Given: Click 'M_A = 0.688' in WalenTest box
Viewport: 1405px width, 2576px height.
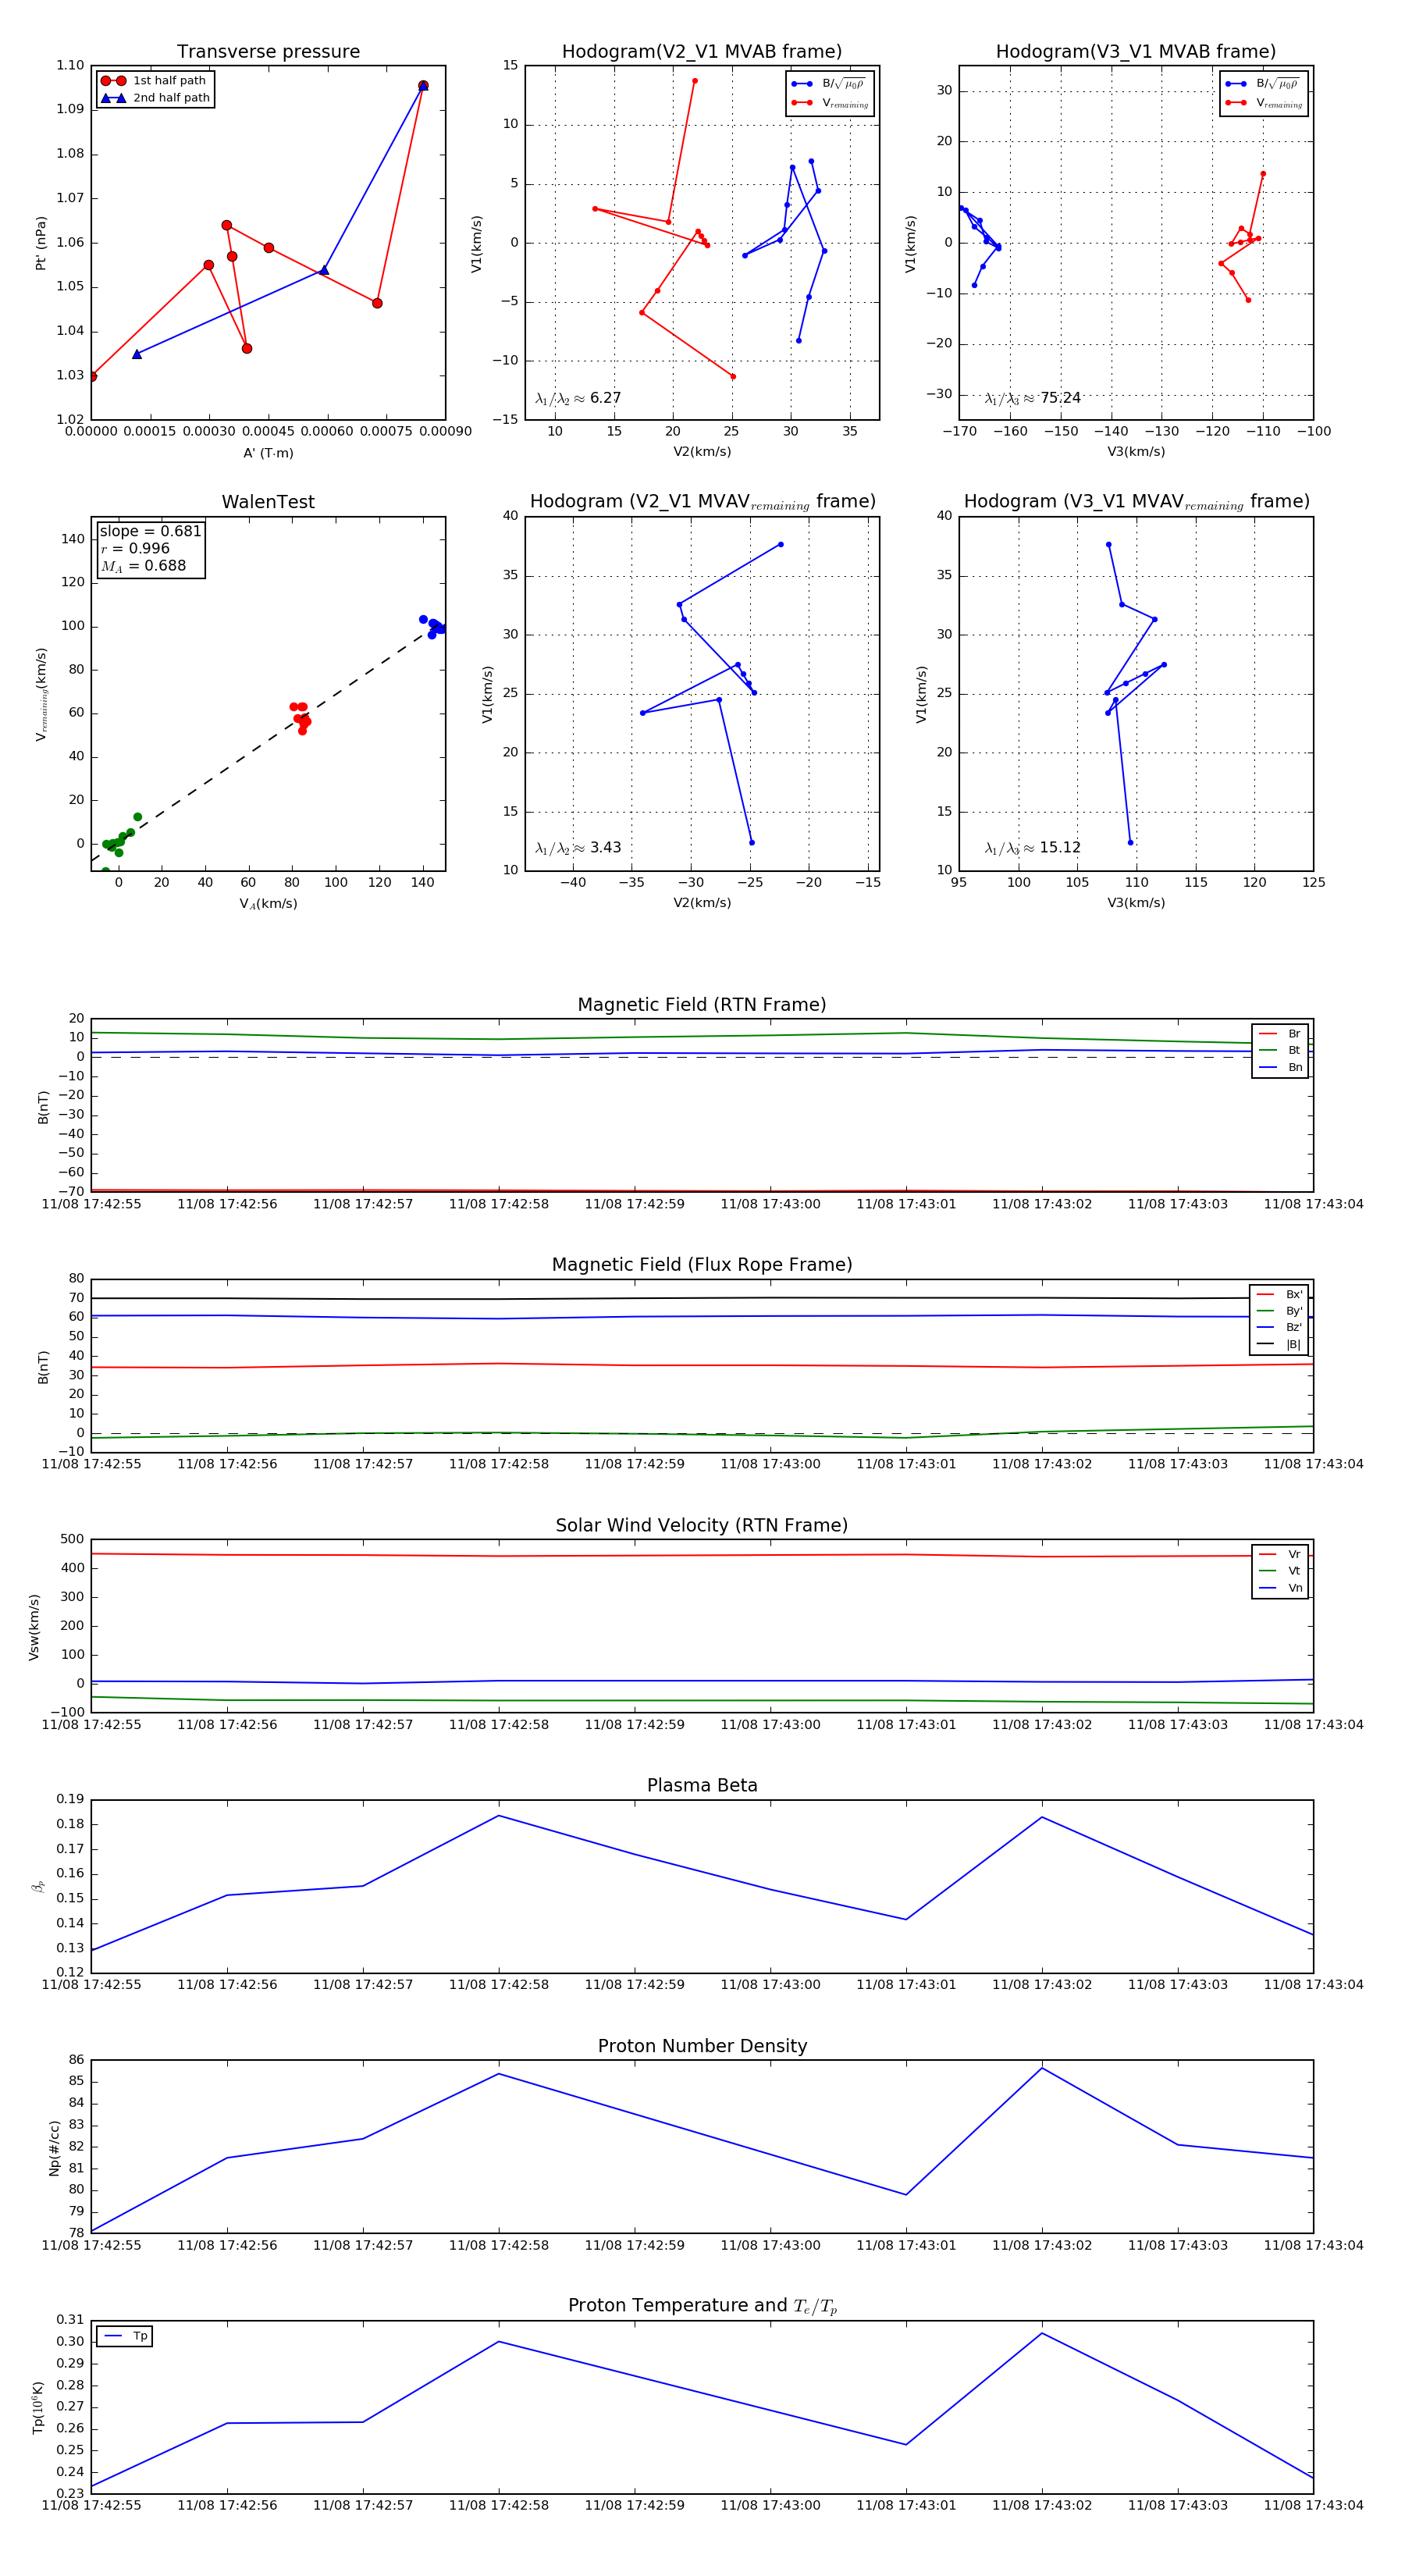Looking at the screenshot, I should (x=143, y=566).
